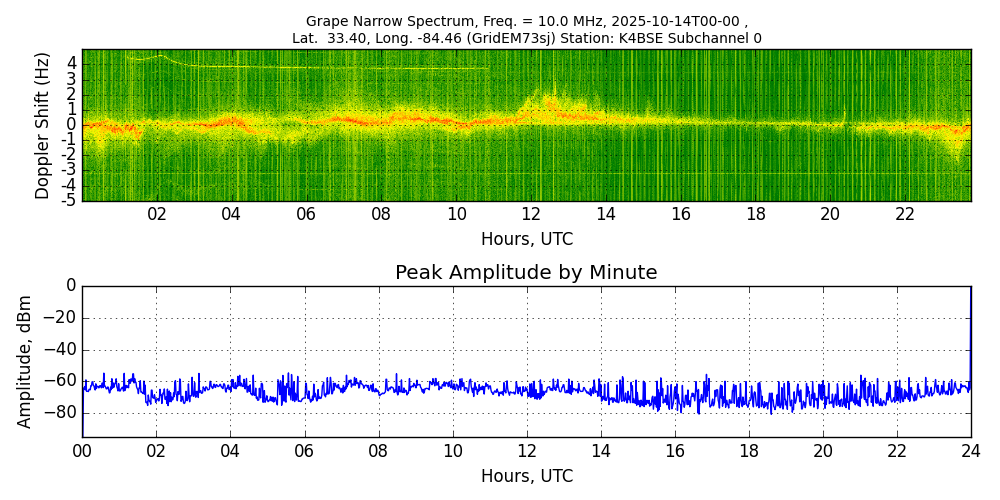Image resolution: width=1000 pixels, height=500 pixels.
Task: Select the 16 hour tick on the amplitude axis
Action: [x=674, y=451]
